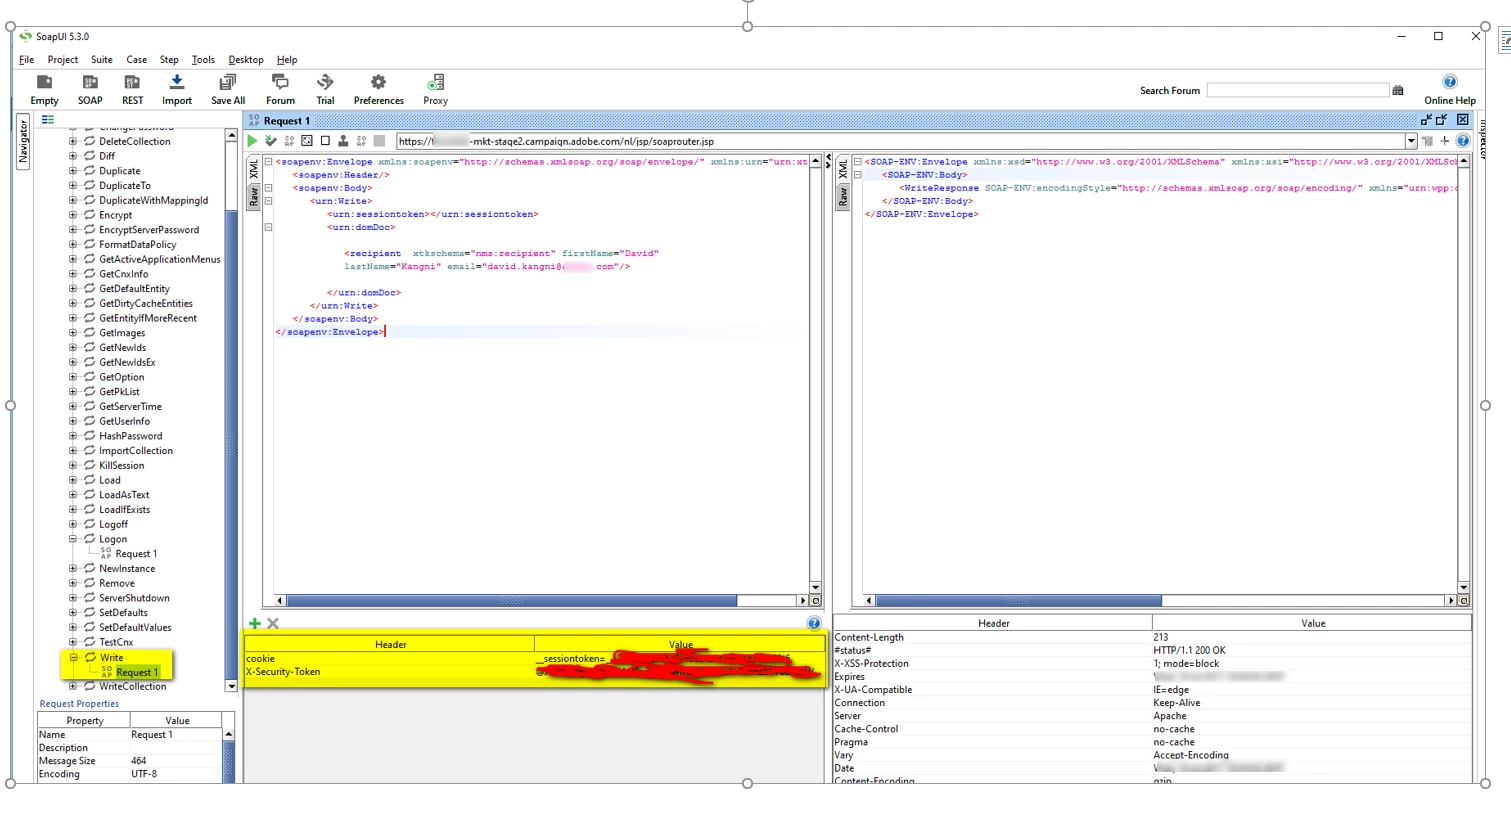
Task: Open the Inspector side tab
Action: click(1484, 139)
